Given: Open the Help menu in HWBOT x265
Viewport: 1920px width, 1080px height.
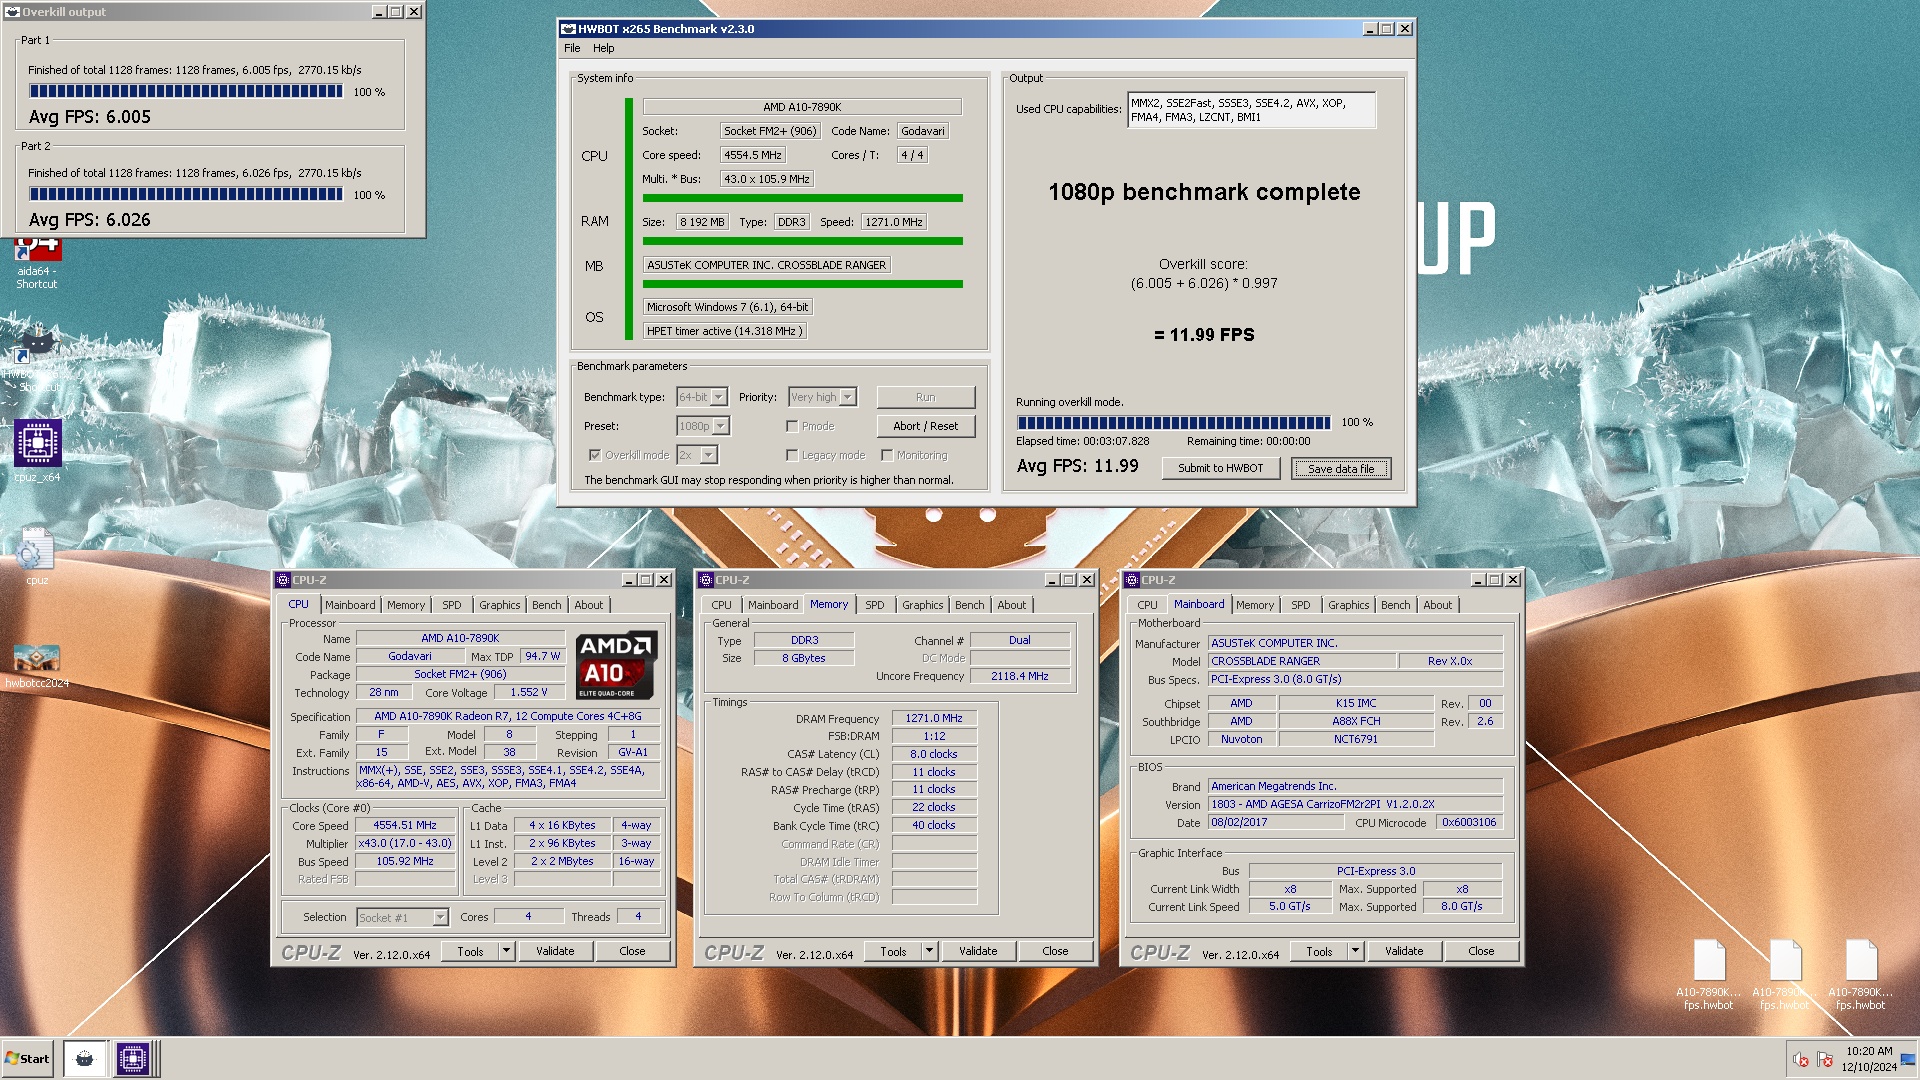Looking at the screenshot, I should point(603,48).
